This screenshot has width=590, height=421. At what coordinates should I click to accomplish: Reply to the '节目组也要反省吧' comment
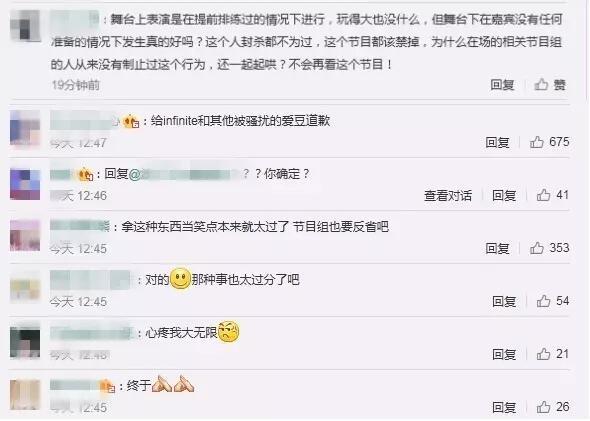497,248
